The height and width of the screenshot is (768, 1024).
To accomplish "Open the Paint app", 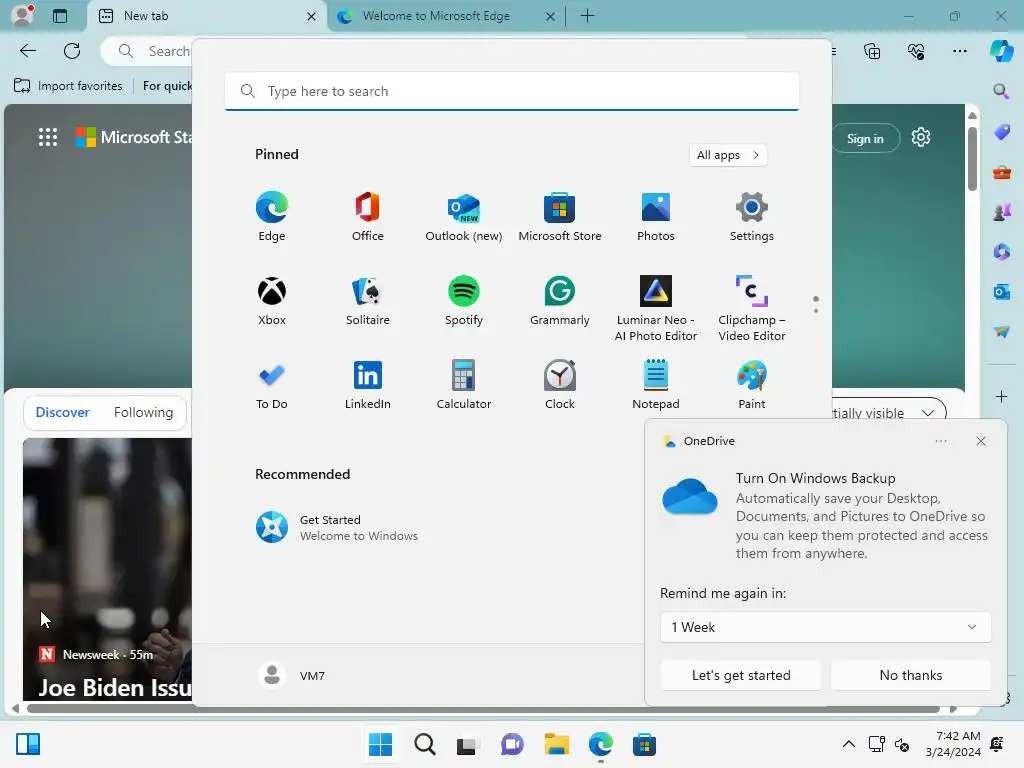I will point(752,385).
